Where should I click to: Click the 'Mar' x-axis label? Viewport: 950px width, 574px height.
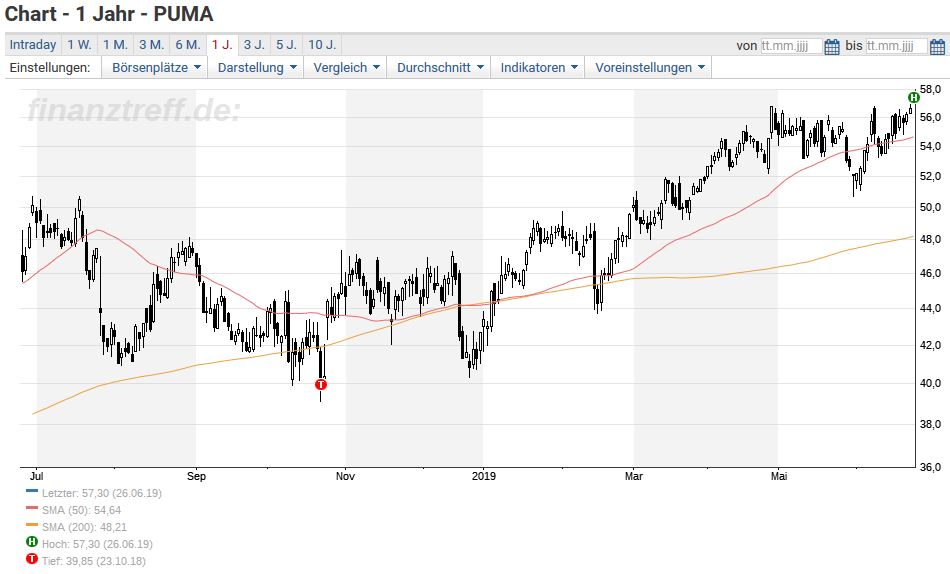tap(634, 476)
